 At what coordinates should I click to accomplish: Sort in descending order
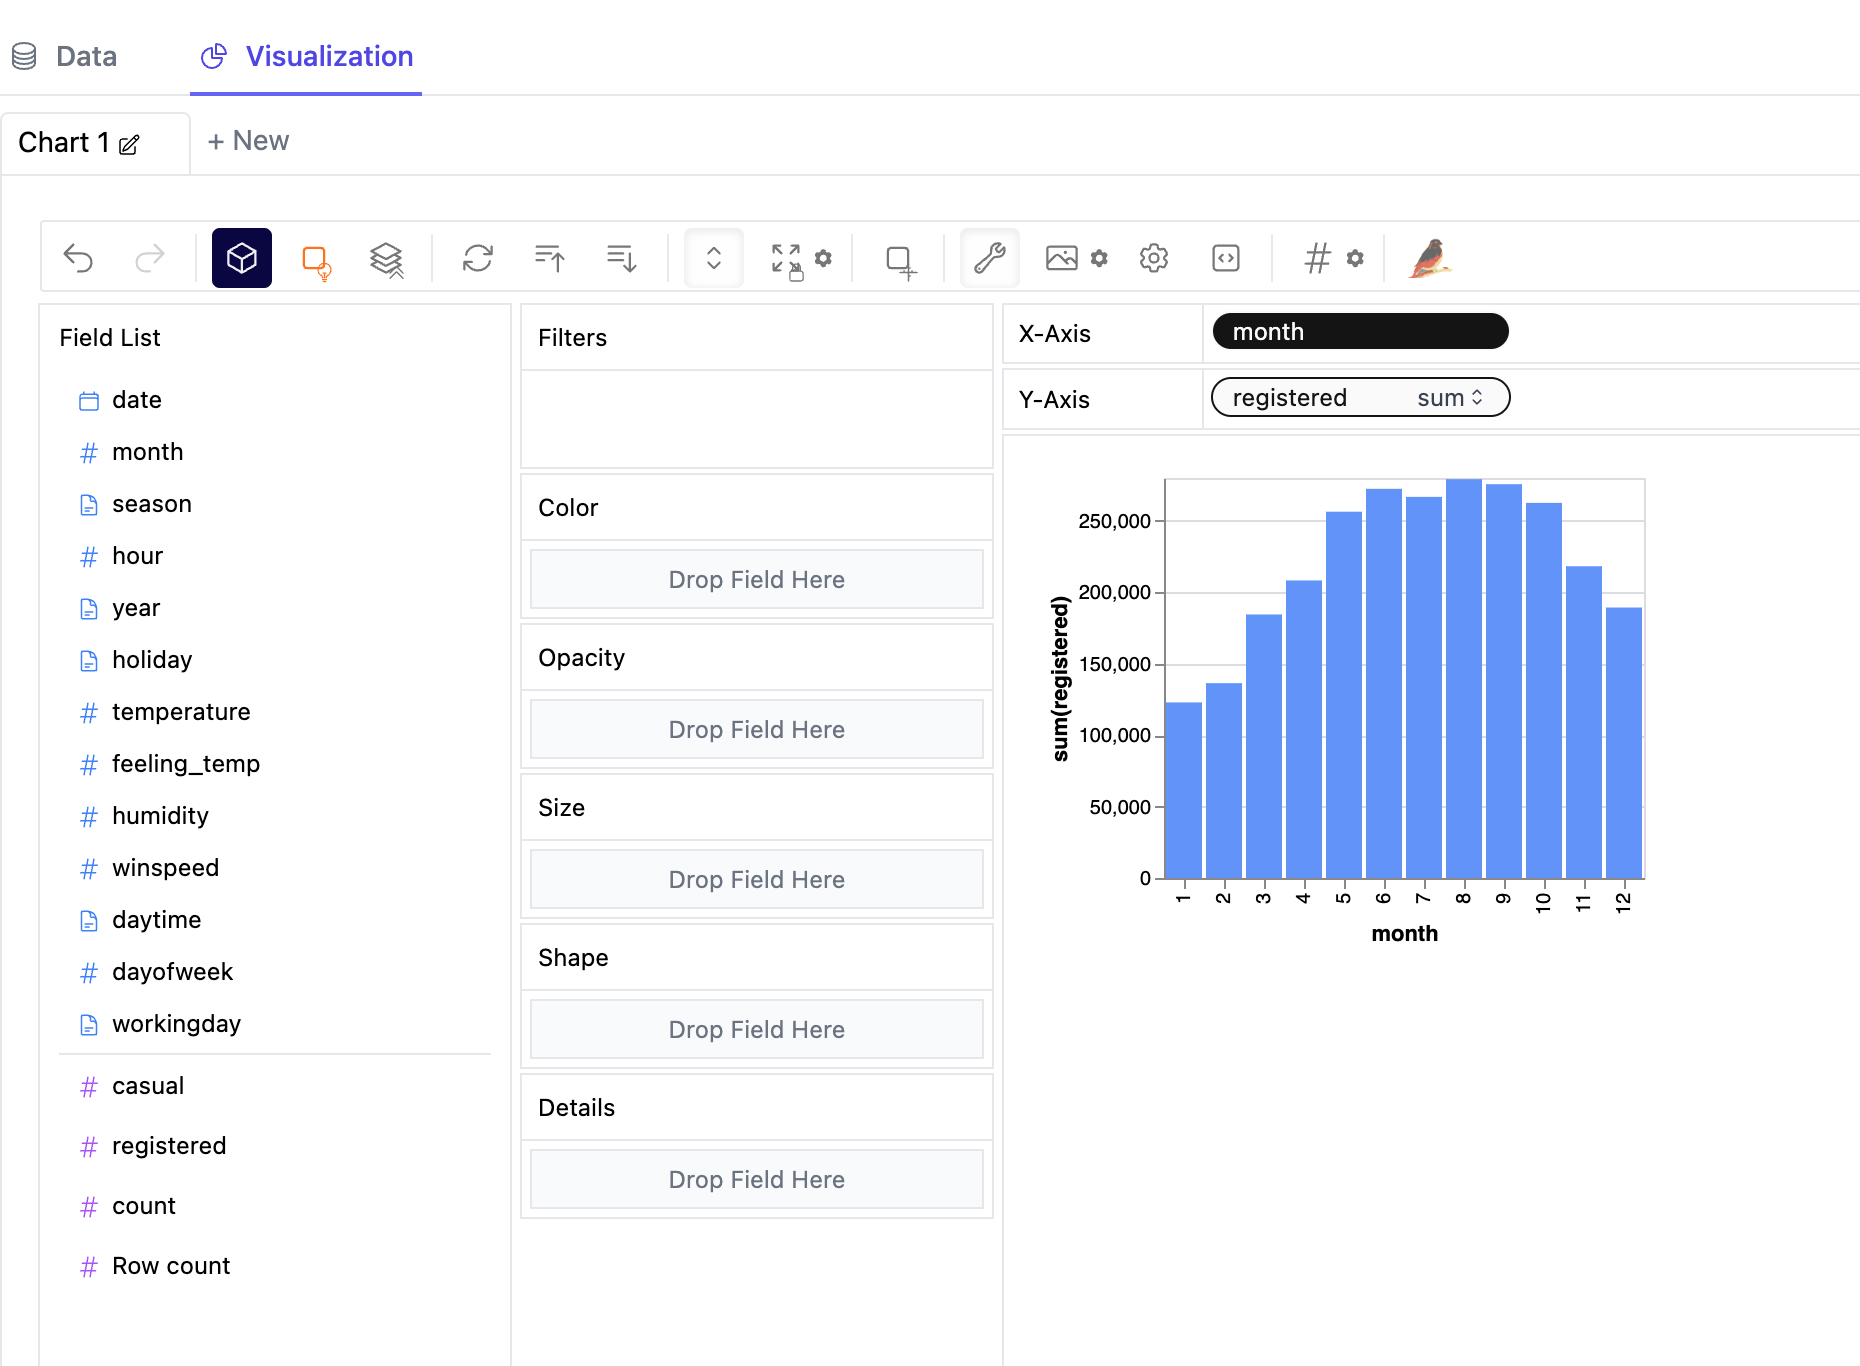click(x=621, y=258)
